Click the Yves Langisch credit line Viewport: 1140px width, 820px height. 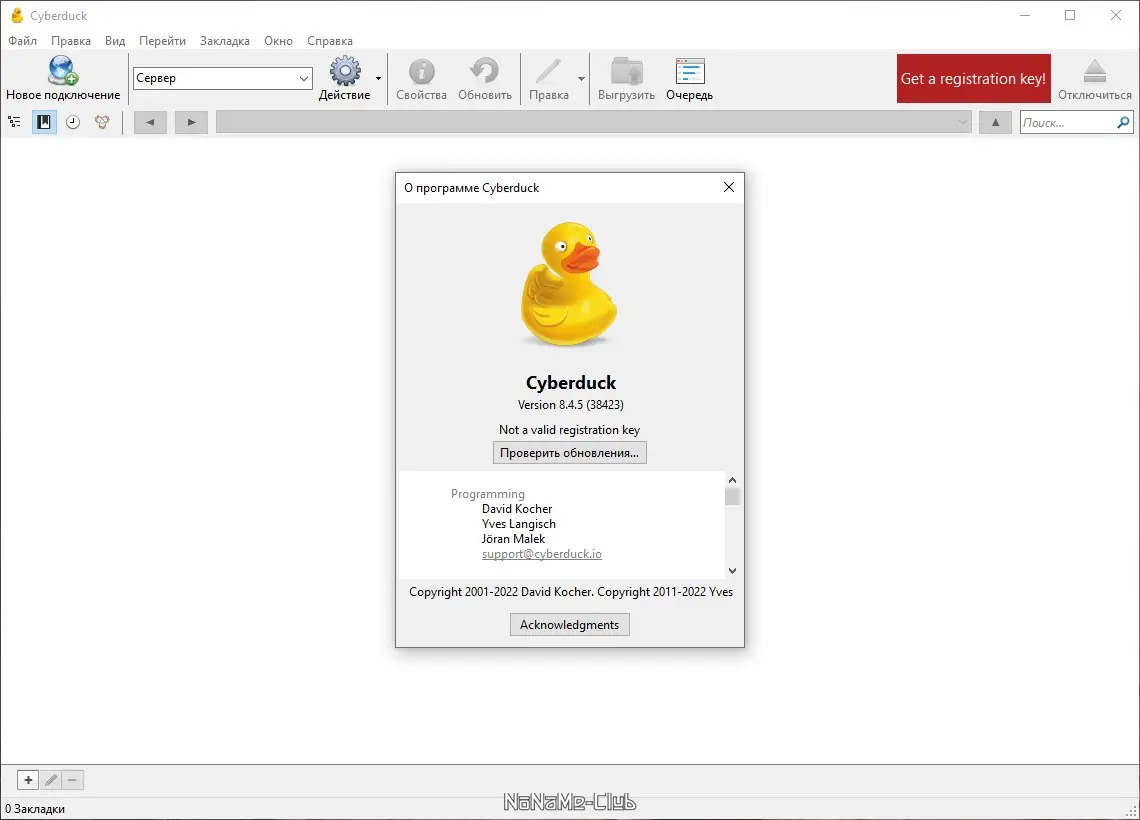click(518, 524)
